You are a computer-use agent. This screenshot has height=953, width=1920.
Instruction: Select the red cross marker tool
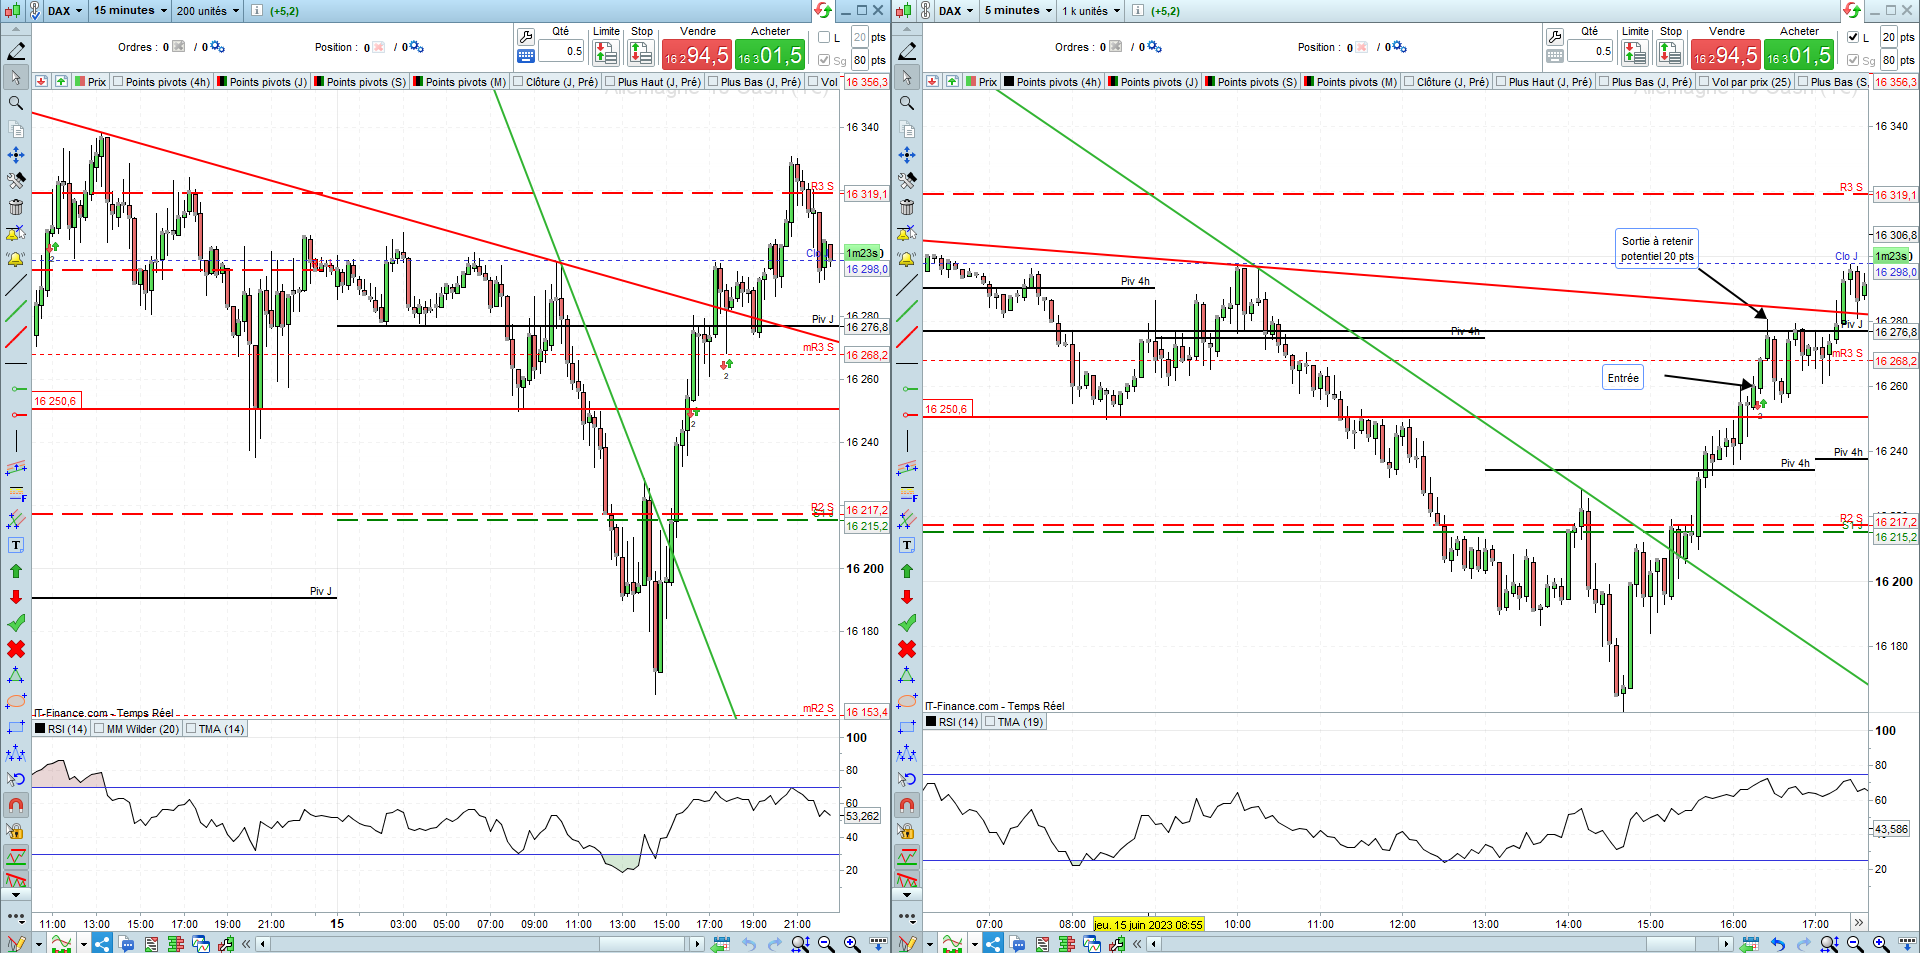[x=16, y=649]
